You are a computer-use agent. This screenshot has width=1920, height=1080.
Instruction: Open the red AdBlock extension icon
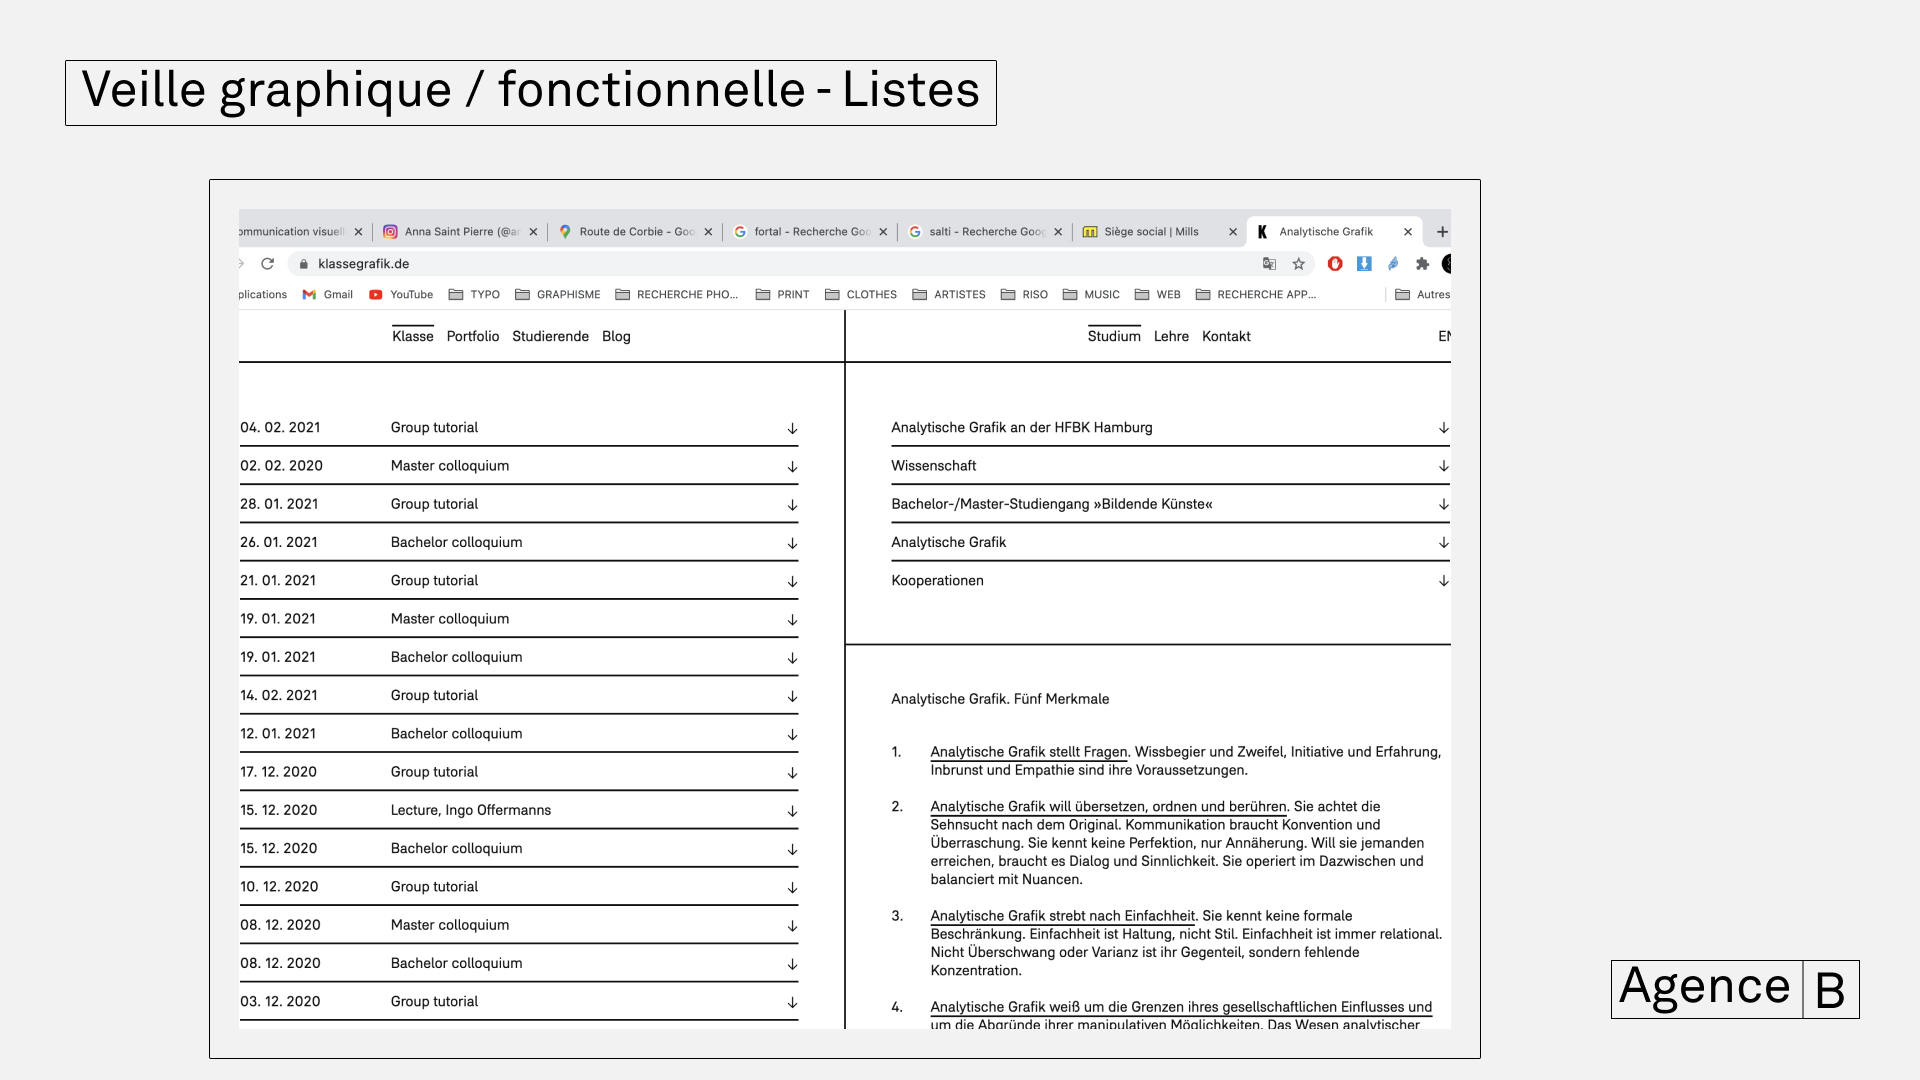[1335, 264]
